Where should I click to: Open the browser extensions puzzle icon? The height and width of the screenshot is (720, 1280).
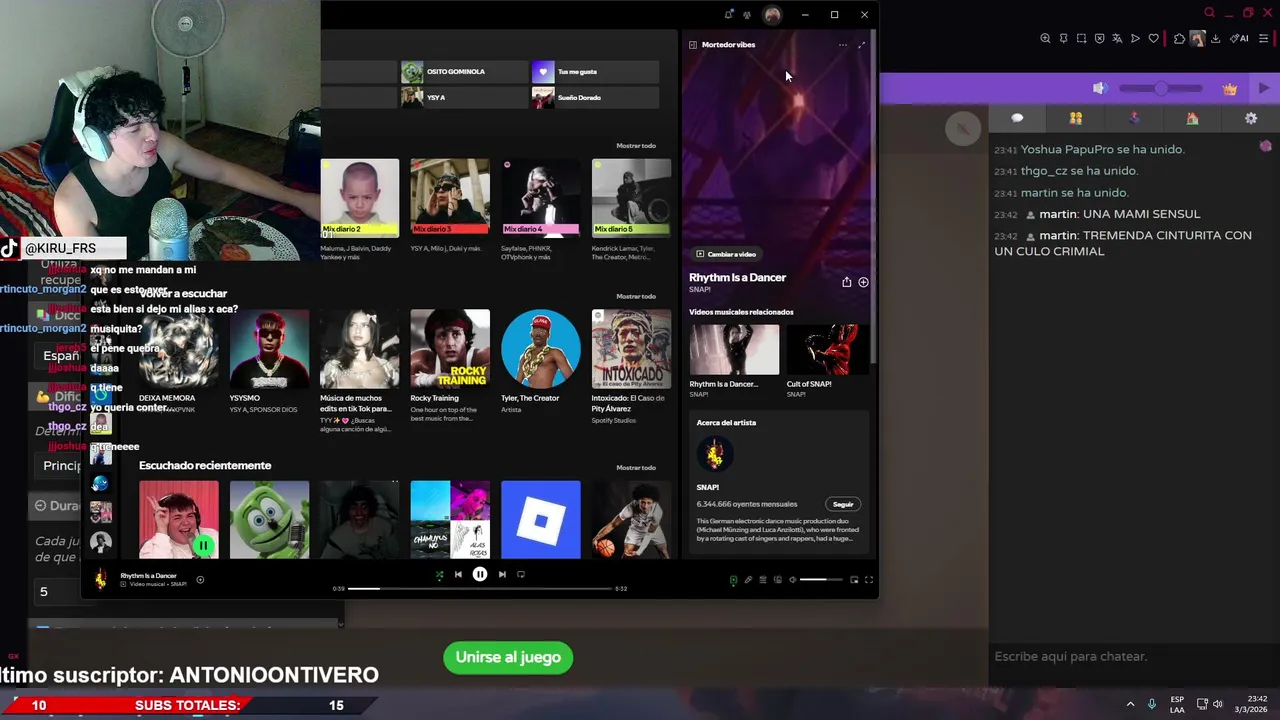point(1179,39)
